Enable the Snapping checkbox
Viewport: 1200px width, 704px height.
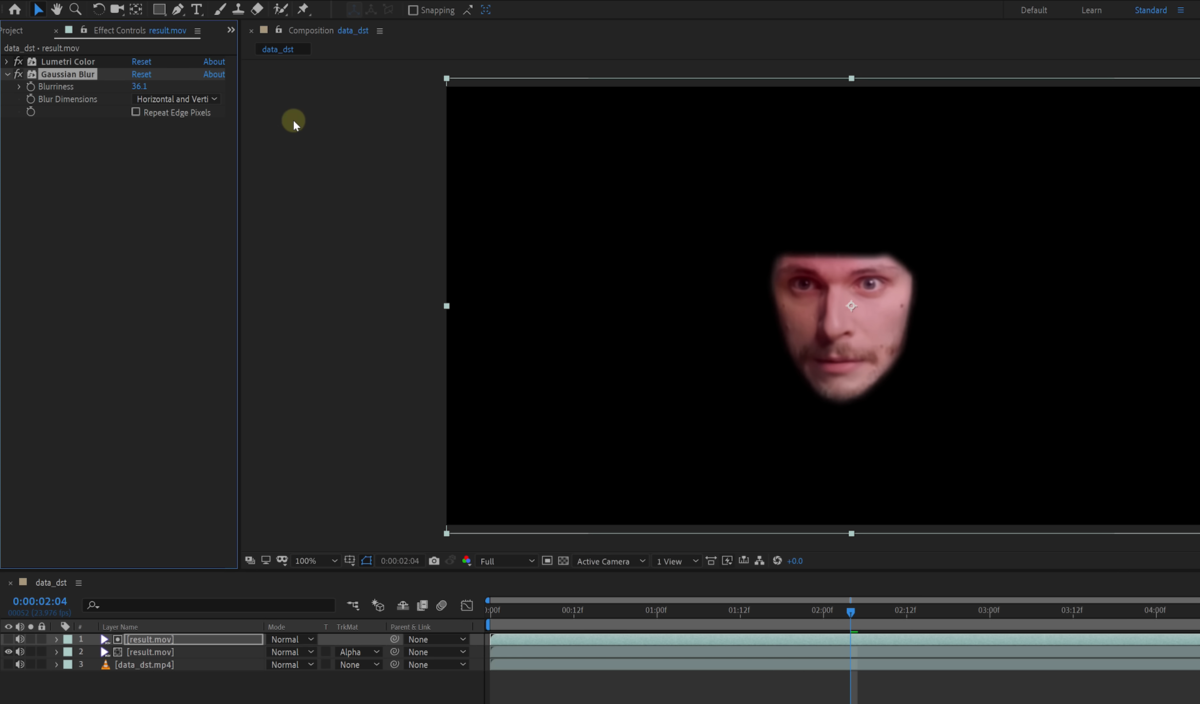click(413, 10)
